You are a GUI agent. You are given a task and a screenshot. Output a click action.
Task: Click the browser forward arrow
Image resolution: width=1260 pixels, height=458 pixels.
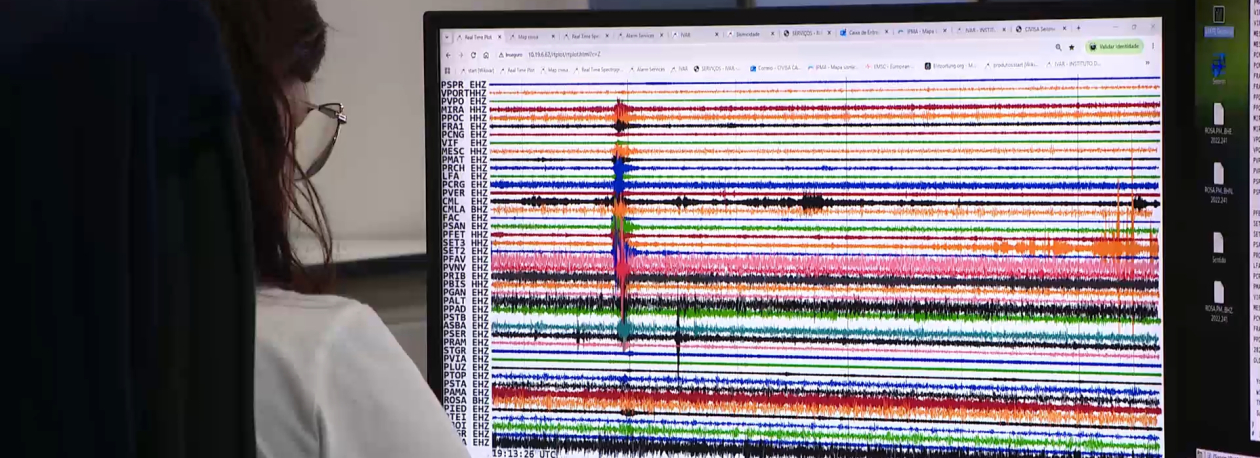(461, 55)
